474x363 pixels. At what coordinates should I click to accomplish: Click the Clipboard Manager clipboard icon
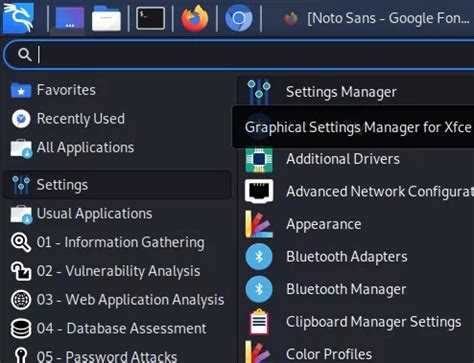(x=259, y=322)
